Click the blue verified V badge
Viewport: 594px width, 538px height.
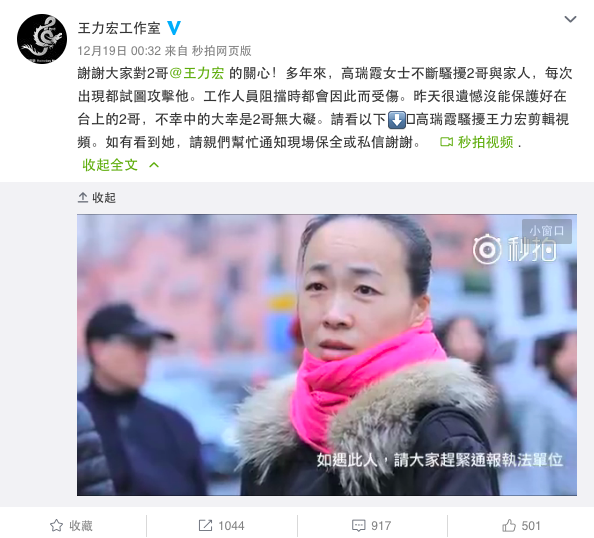tap(174, 28)
